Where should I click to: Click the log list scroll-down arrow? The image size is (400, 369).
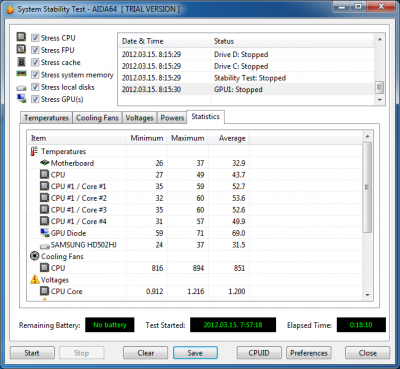click(x=379, y=100)
